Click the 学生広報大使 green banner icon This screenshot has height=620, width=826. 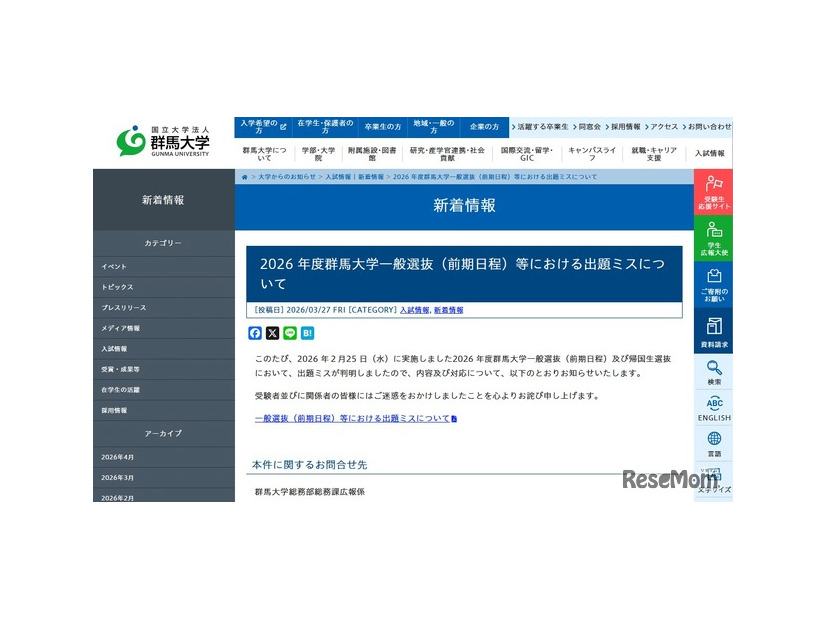(x=713, y=238)
